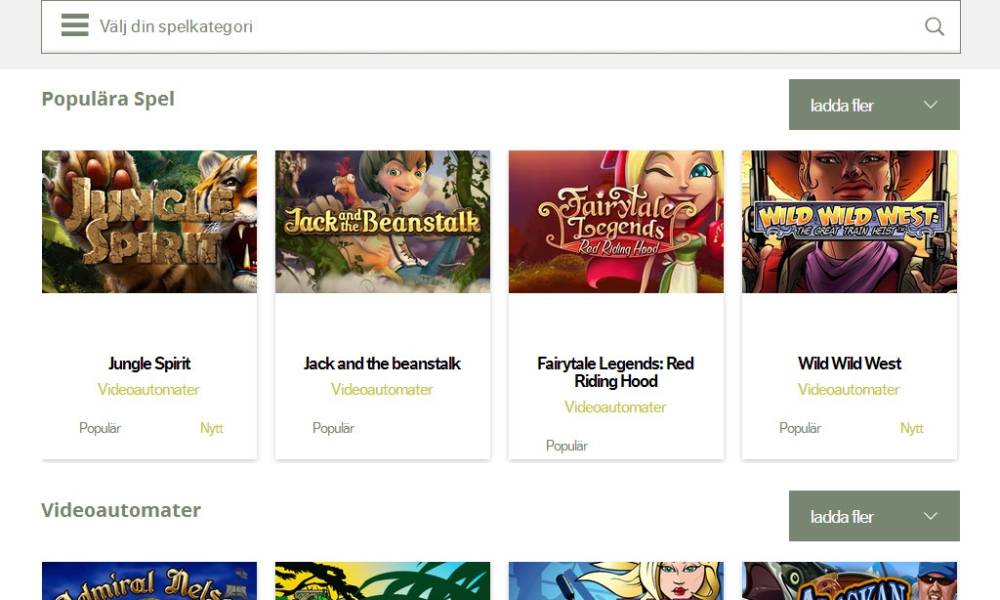Select the Jungle Spirit title link
The width and height of the screenshot is (1000, 600).
149,363
